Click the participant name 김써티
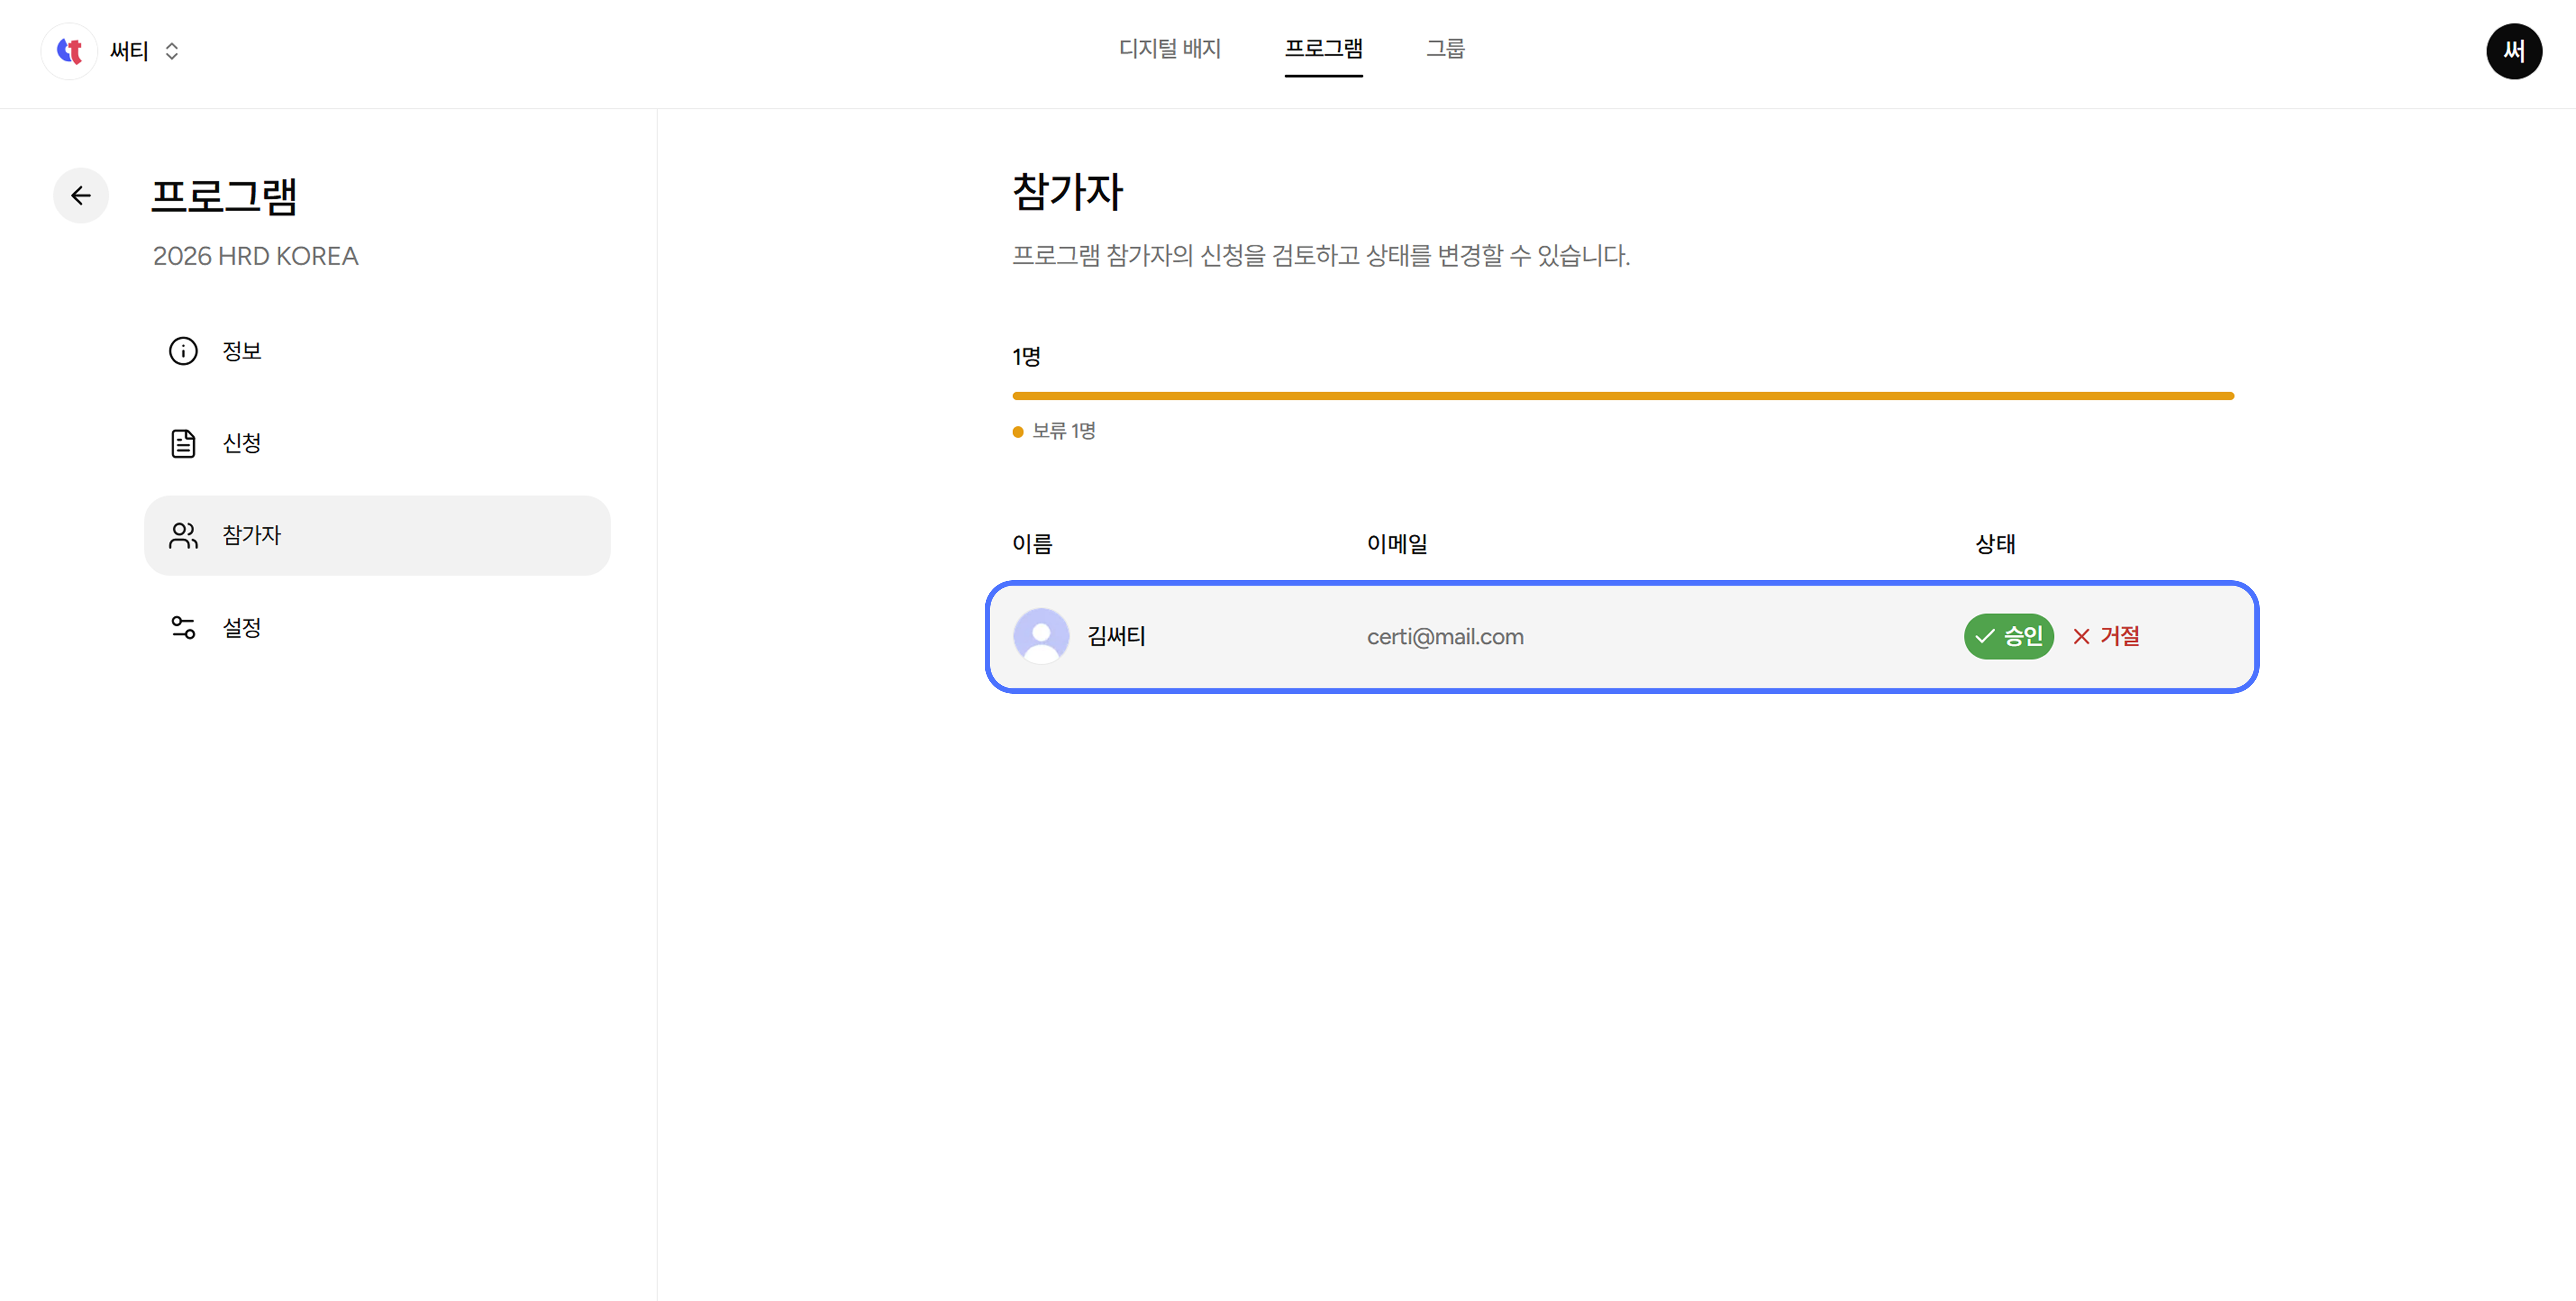 1116,637
